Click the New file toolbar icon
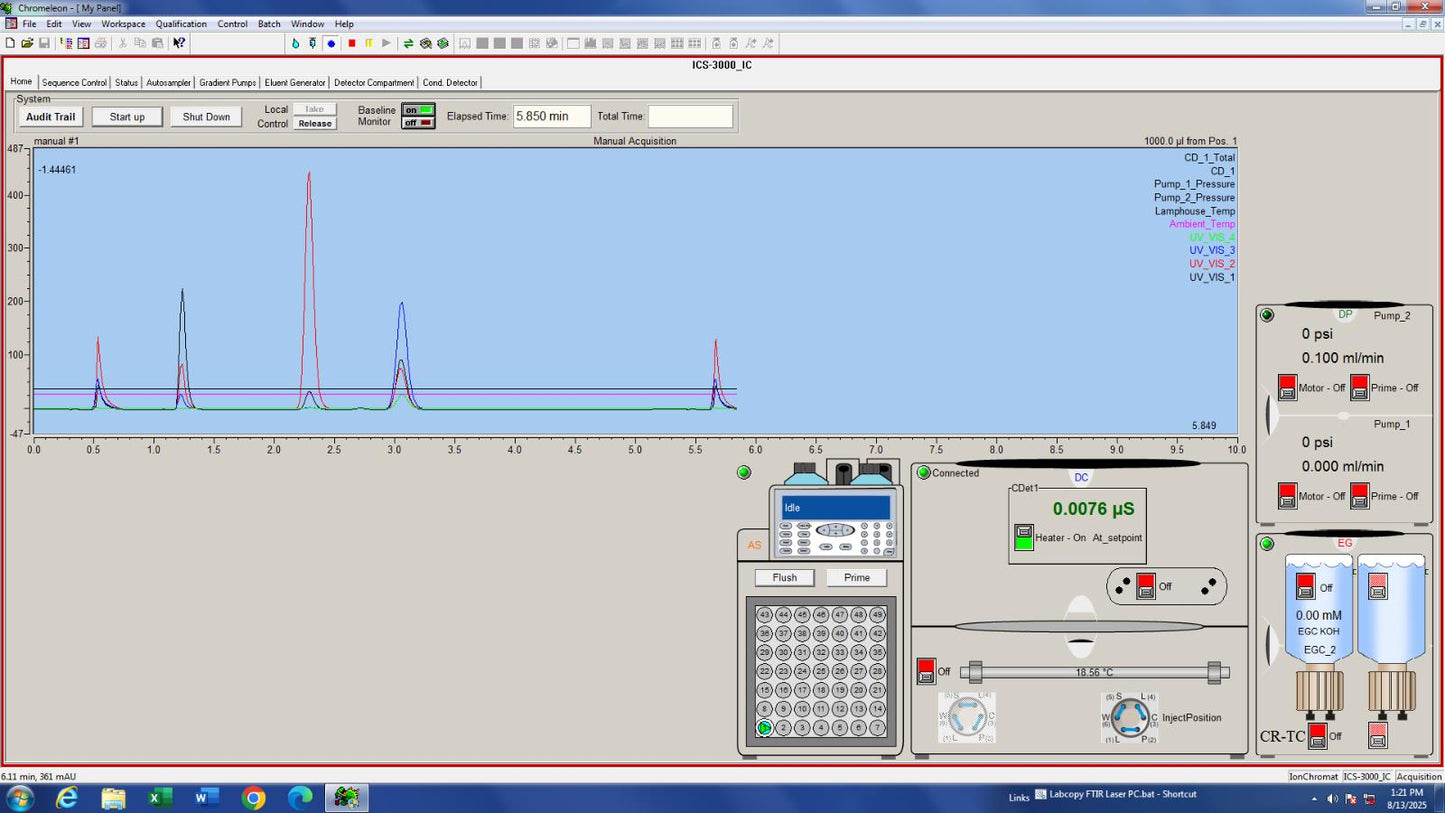 (x=10, y=43)
